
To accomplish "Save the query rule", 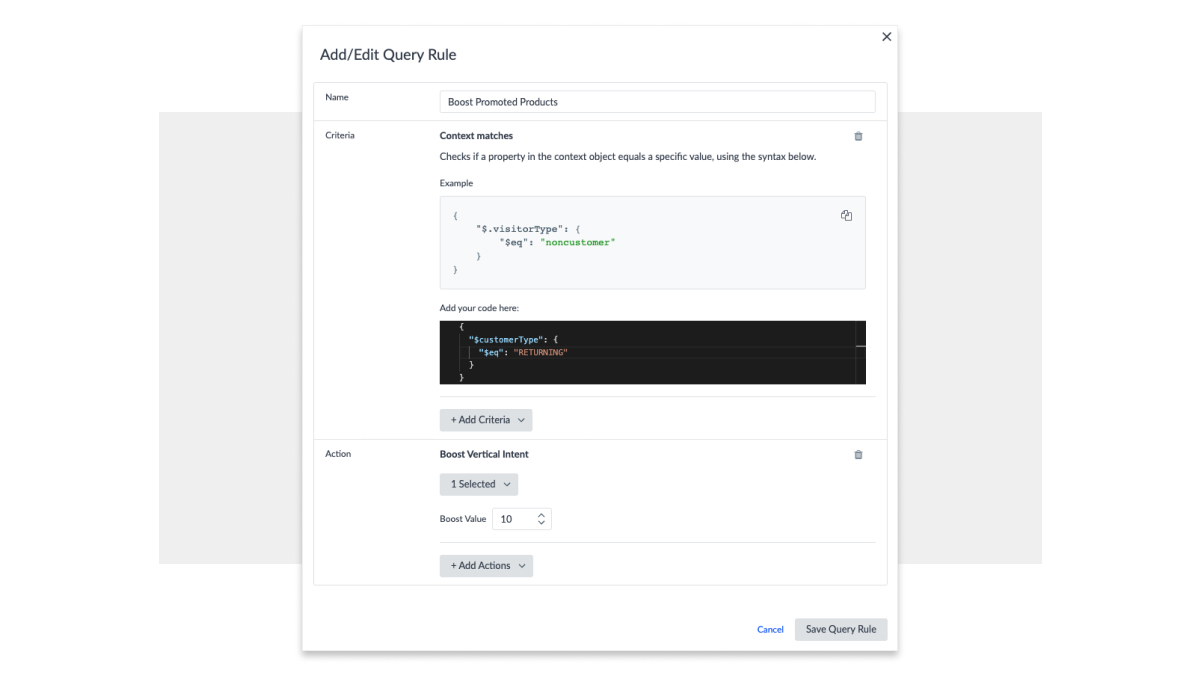I will [841, 629].
